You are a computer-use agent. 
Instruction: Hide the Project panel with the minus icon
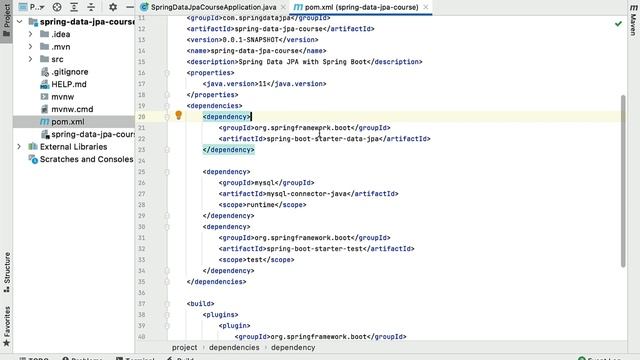click(129, 7)
